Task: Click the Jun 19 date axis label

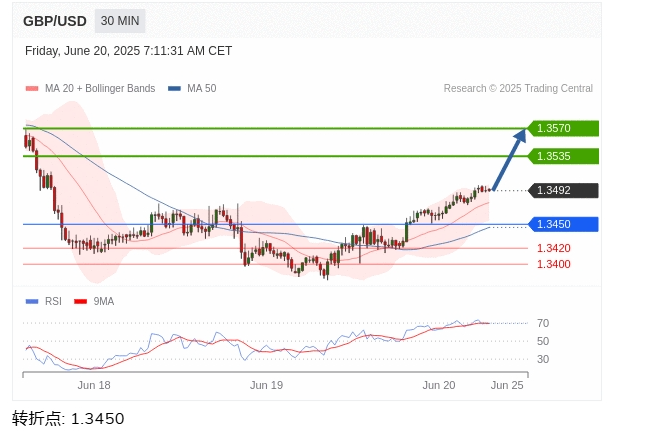Action: pyautogui.click(x=266, y=386)
